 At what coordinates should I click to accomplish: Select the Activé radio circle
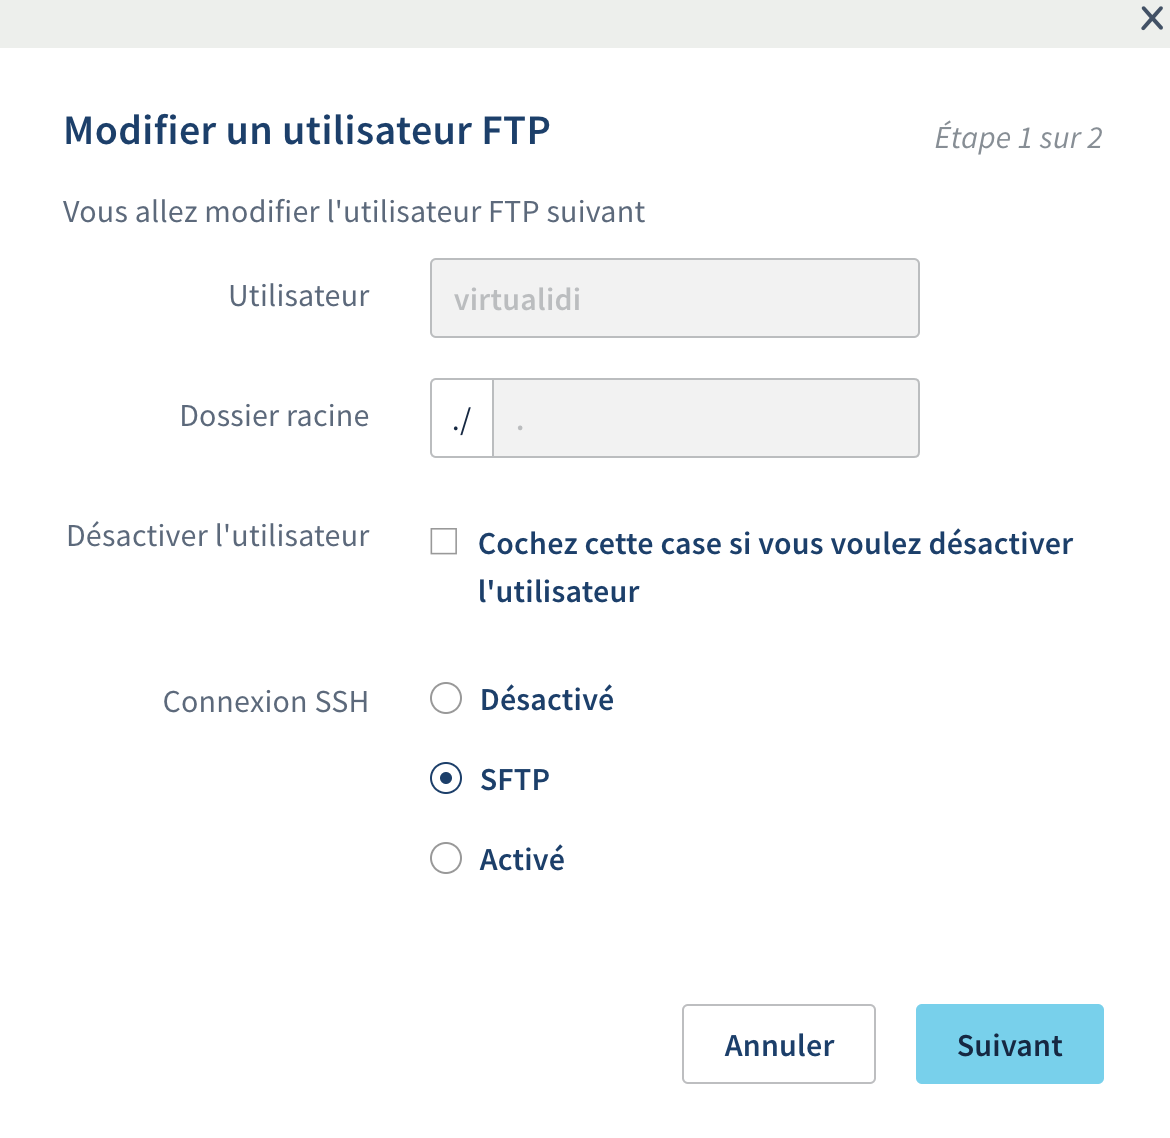coord(446,858)
